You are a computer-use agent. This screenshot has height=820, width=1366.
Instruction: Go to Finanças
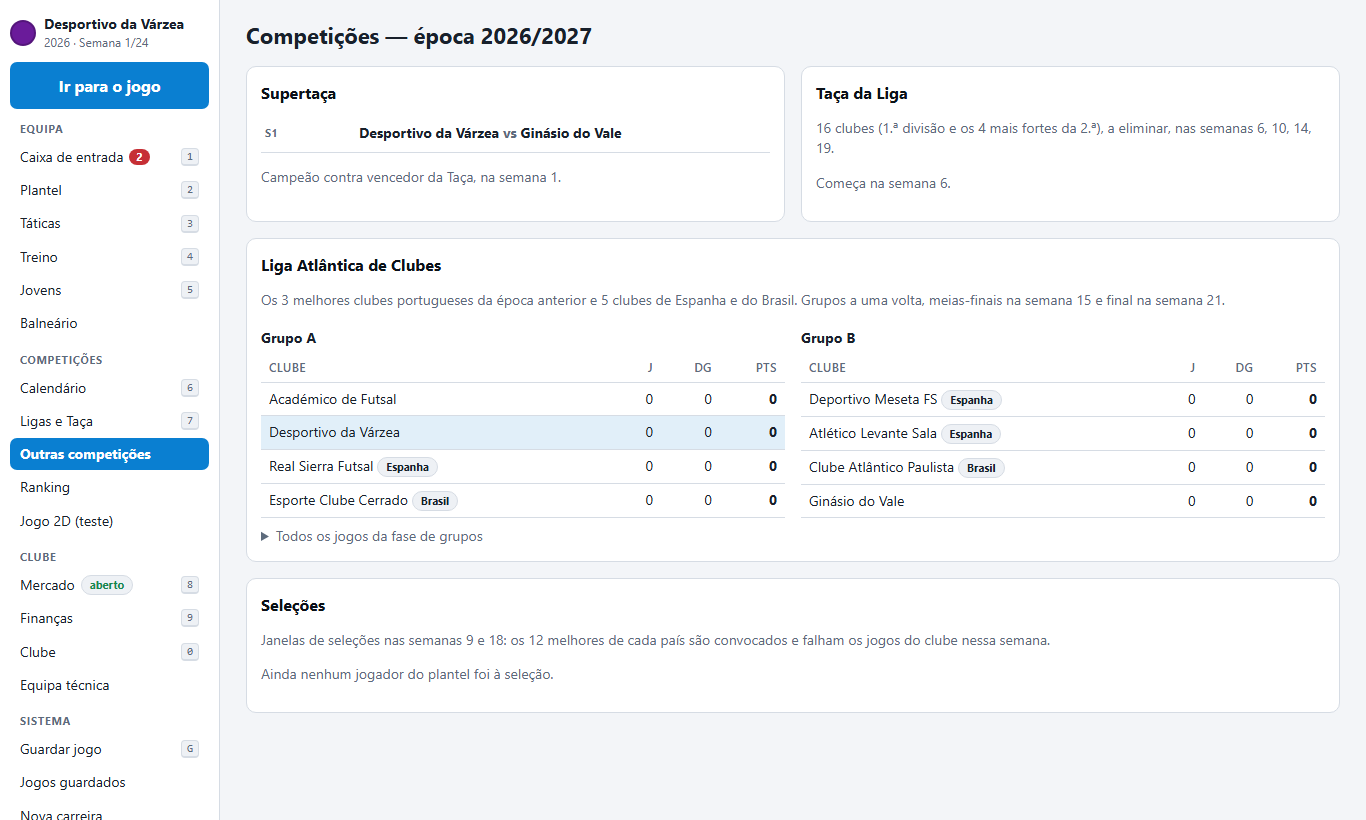(109, 618)
